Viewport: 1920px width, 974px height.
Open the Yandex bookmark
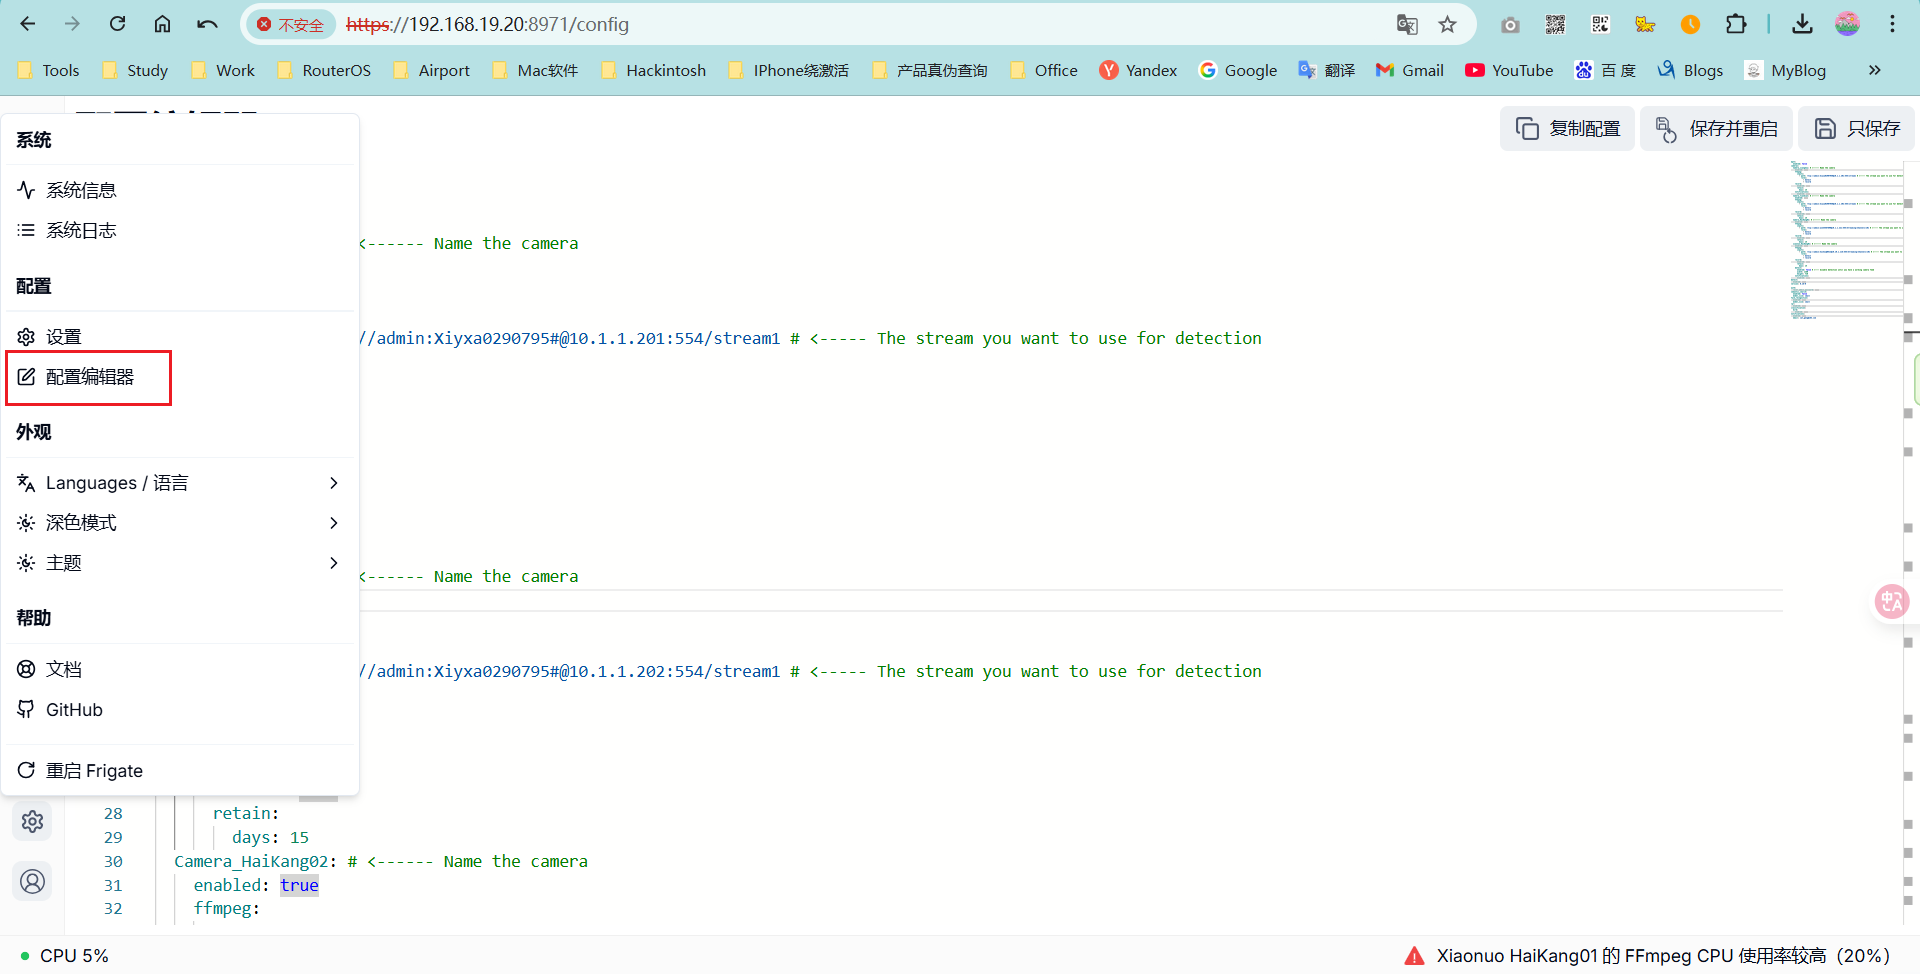click(1138, 70)
